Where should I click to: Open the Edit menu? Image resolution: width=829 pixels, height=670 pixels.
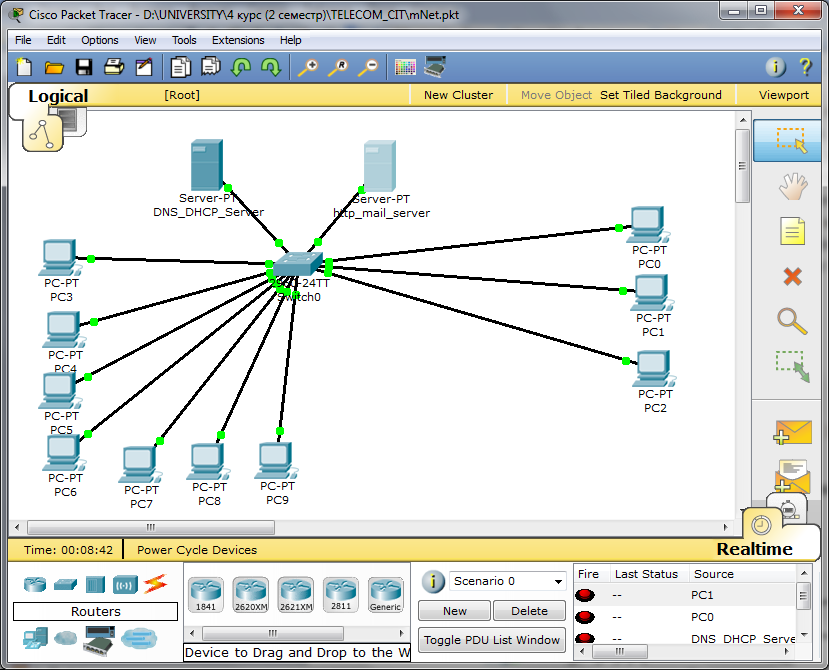click(x=56, y=40)
